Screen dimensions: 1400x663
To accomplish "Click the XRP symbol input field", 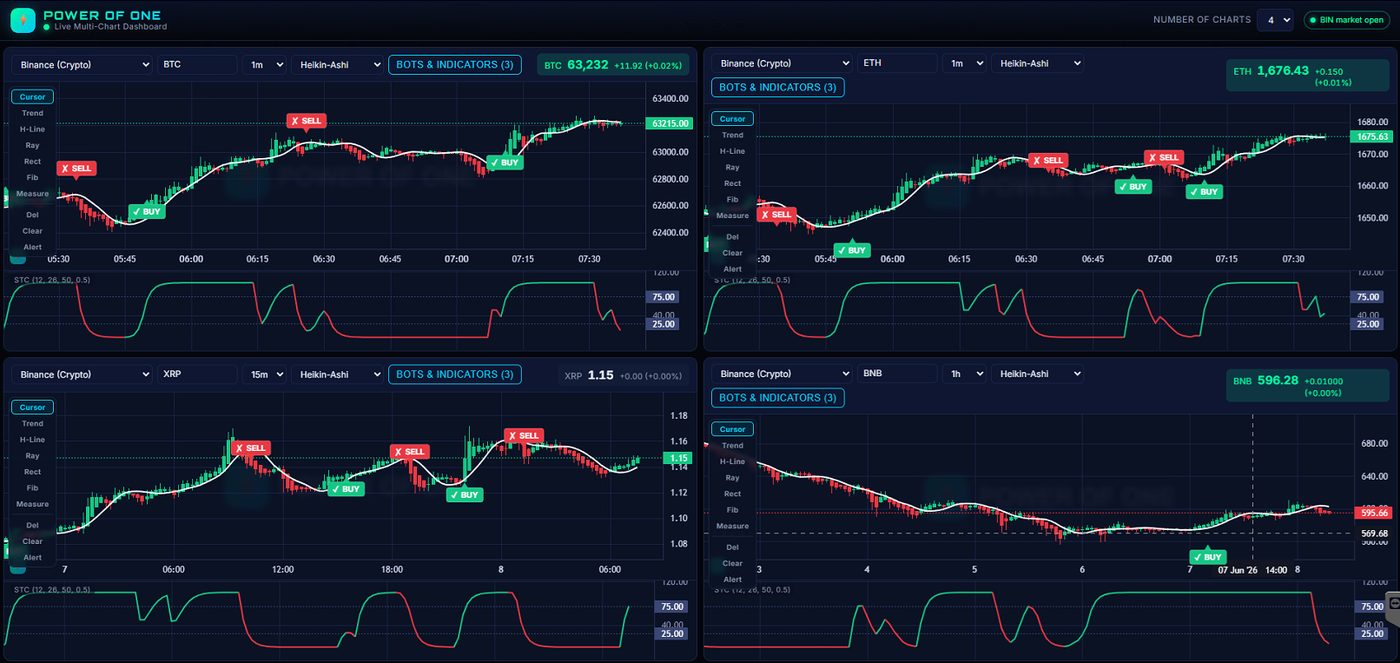I will pos(197,375).
